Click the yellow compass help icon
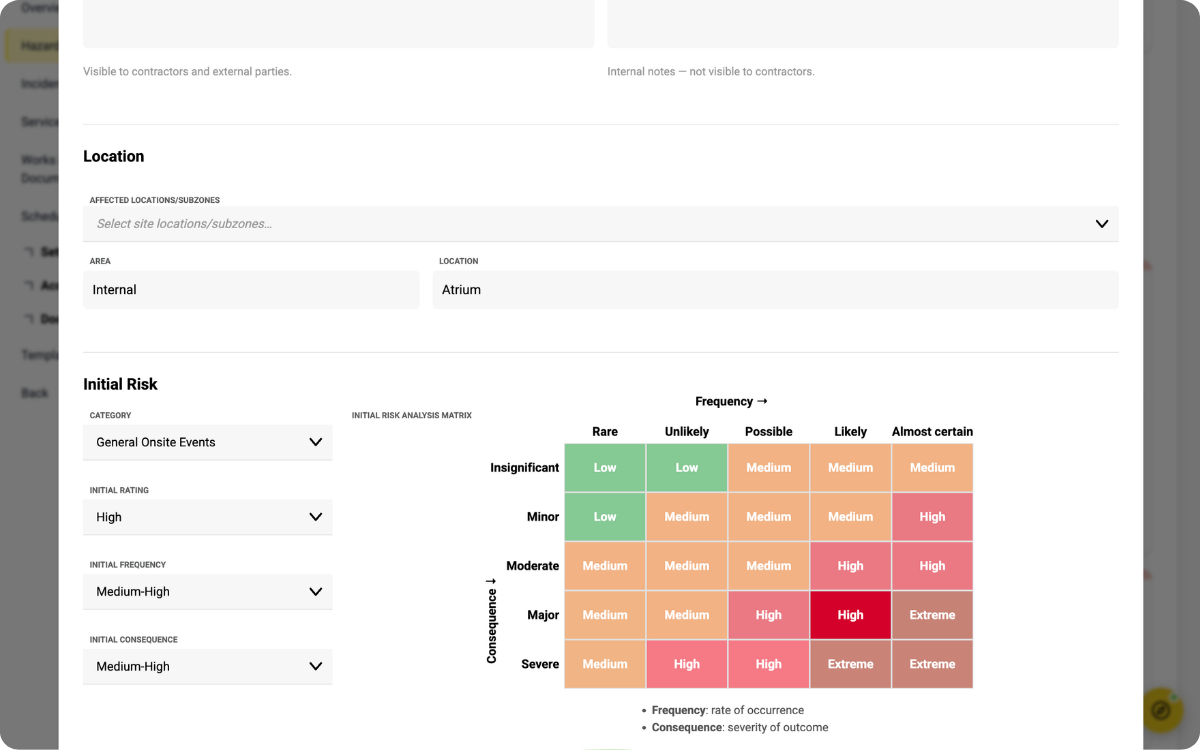 pyautogui.click(x=1162, y=710)
